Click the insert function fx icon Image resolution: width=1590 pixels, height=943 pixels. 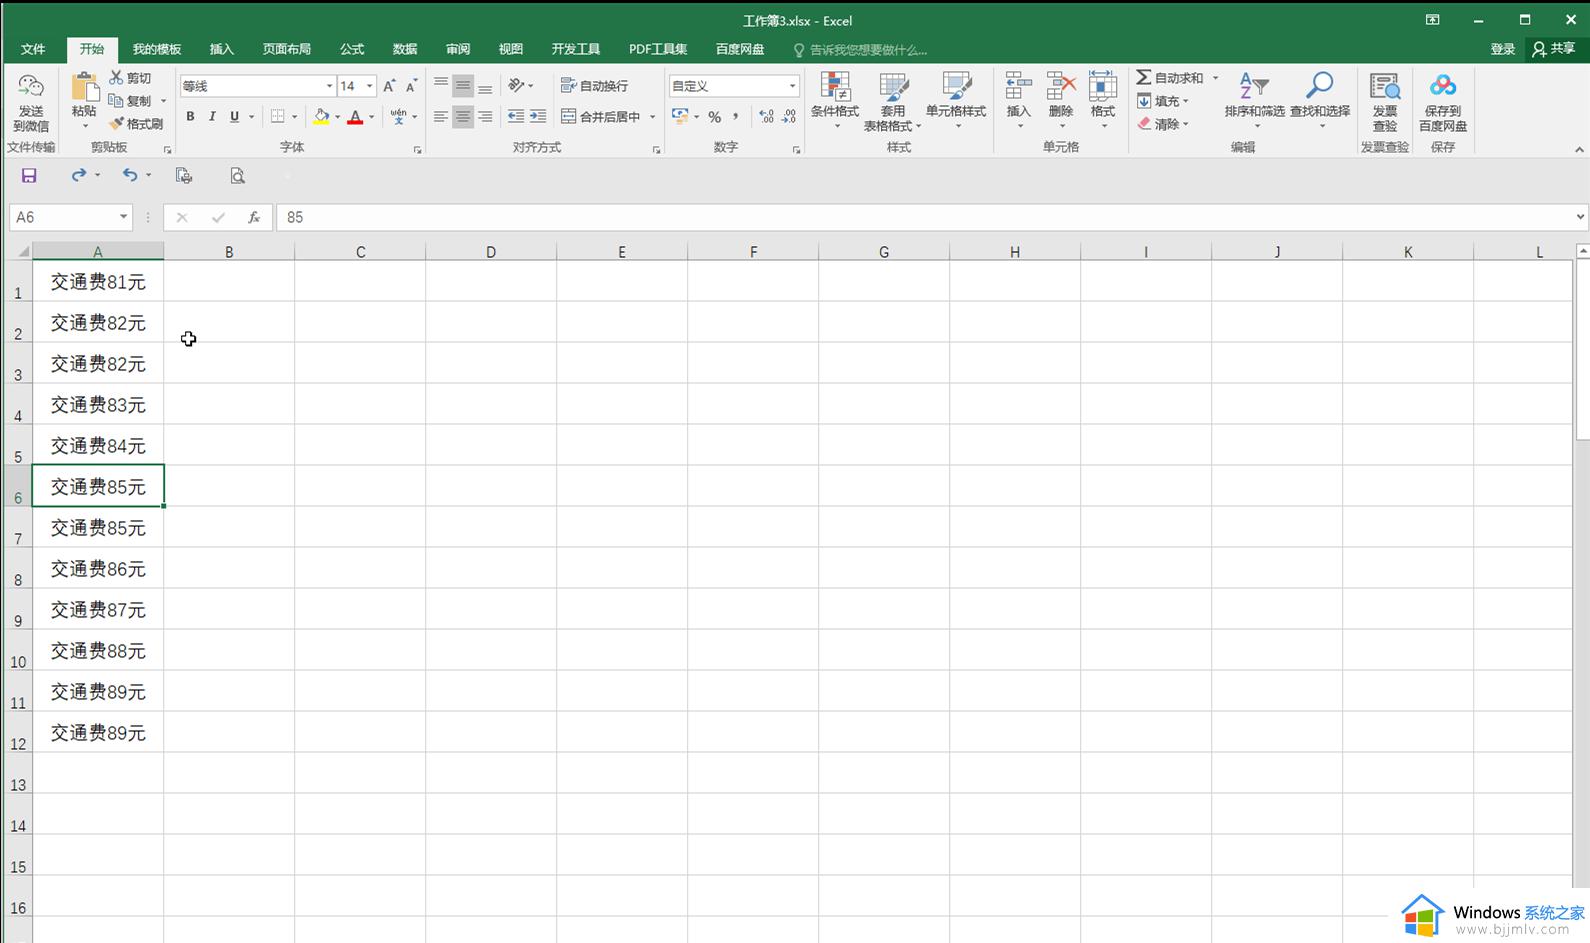pyautogui.click(x=254, y=217)
